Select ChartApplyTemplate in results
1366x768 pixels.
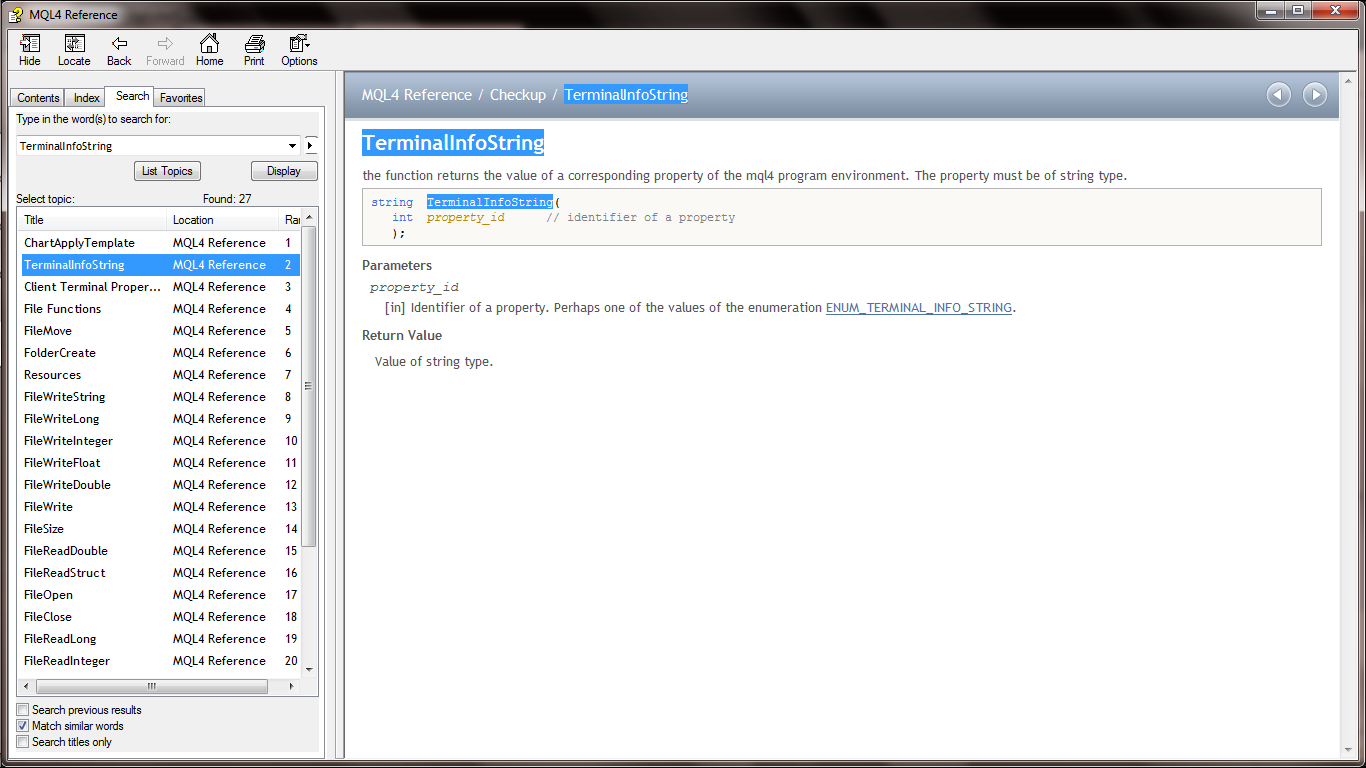[x=160, y=243]
